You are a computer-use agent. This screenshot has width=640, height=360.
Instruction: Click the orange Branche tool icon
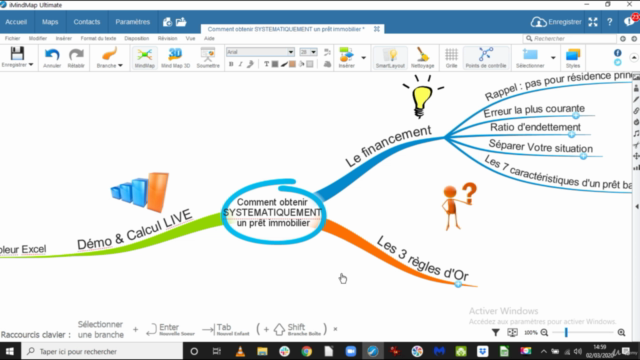point(109,53)
